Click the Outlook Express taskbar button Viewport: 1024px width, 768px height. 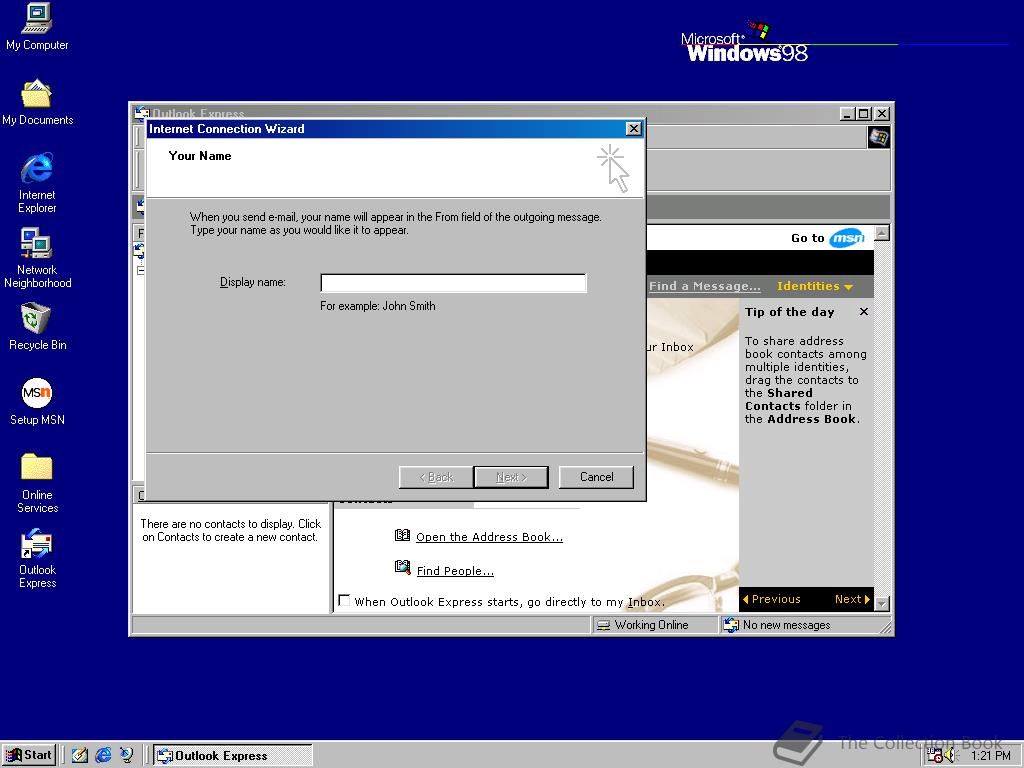[233, 755]
